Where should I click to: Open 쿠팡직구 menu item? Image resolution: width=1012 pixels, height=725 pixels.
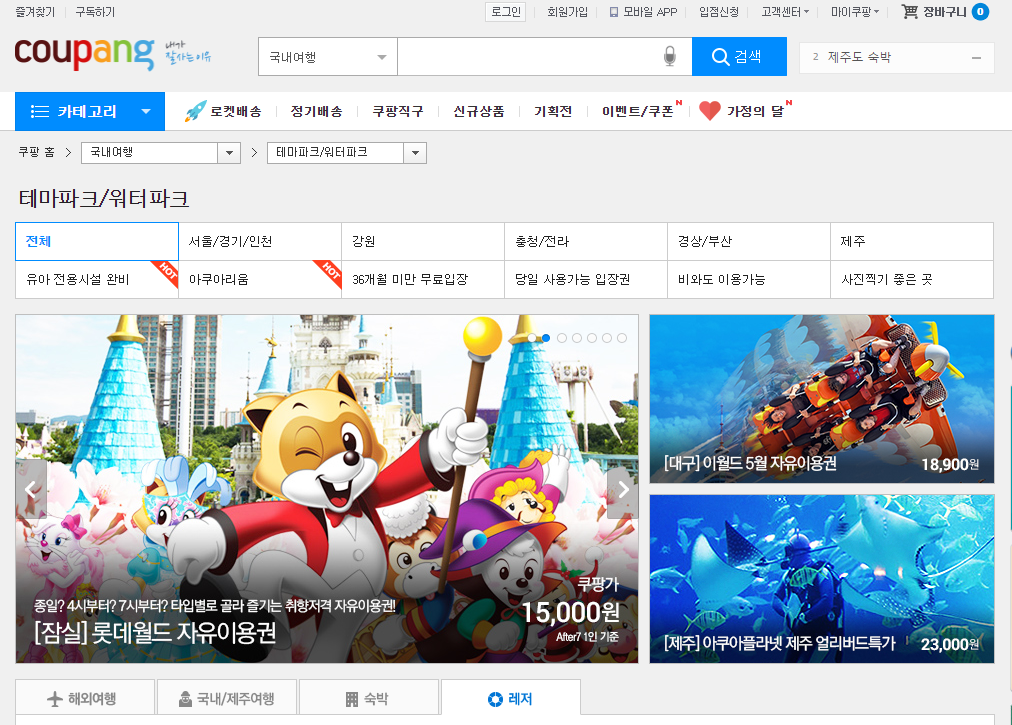point(398,111)
